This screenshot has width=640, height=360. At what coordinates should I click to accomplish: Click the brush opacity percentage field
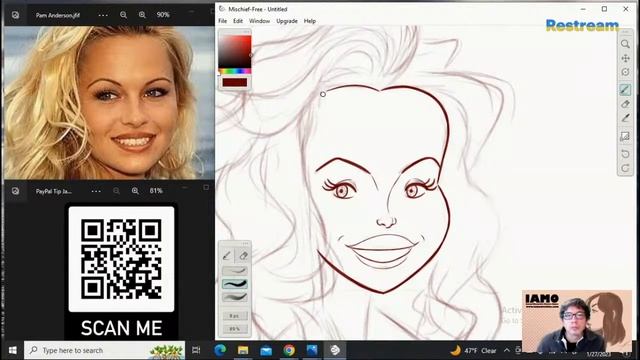pyautogui.click(x=235, y=329)
